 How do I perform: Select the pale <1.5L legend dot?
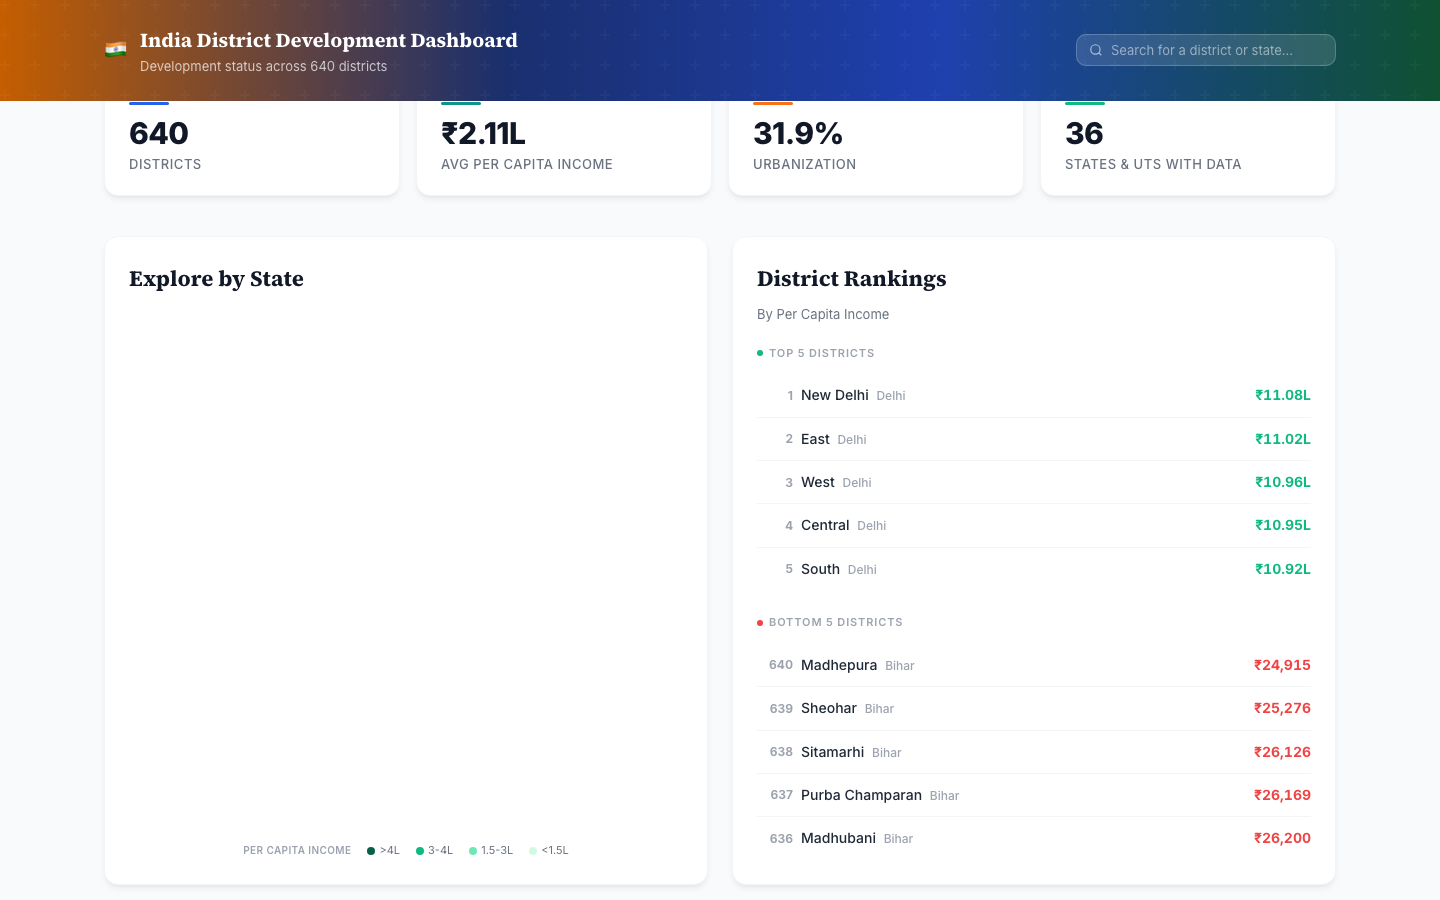click(x=535, y=850)
